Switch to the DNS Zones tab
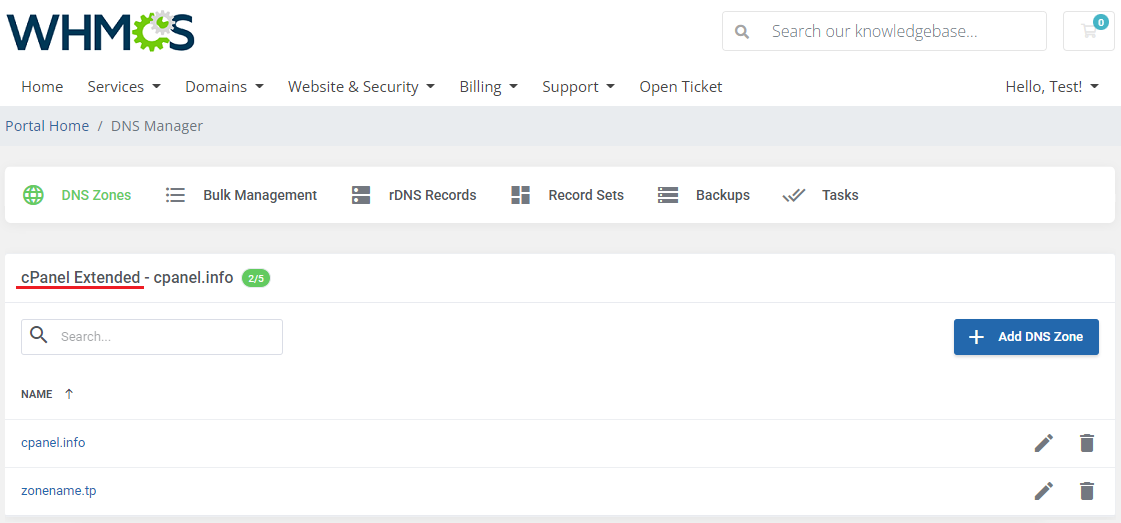 (x=77, y=195)
